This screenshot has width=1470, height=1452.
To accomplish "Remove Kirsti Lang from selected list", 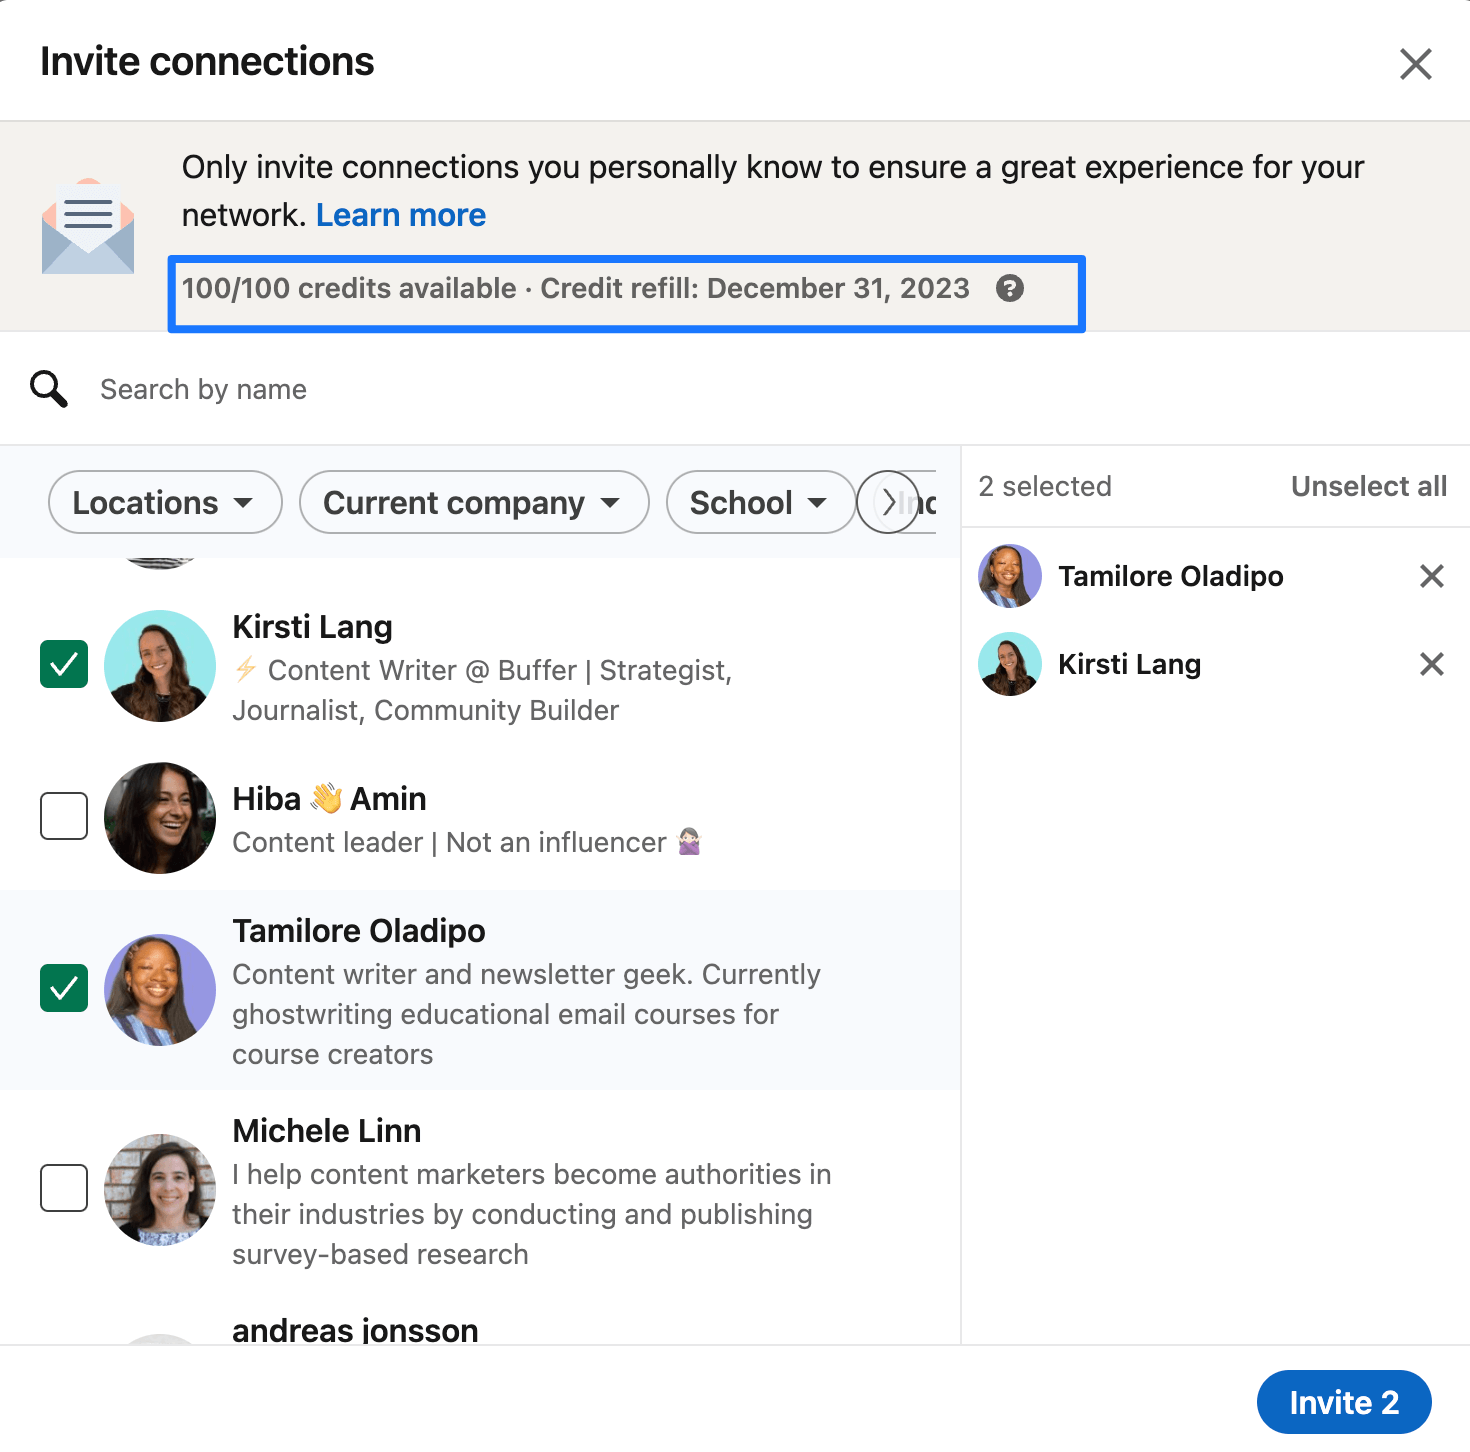I will click(x=1431, y=664).
